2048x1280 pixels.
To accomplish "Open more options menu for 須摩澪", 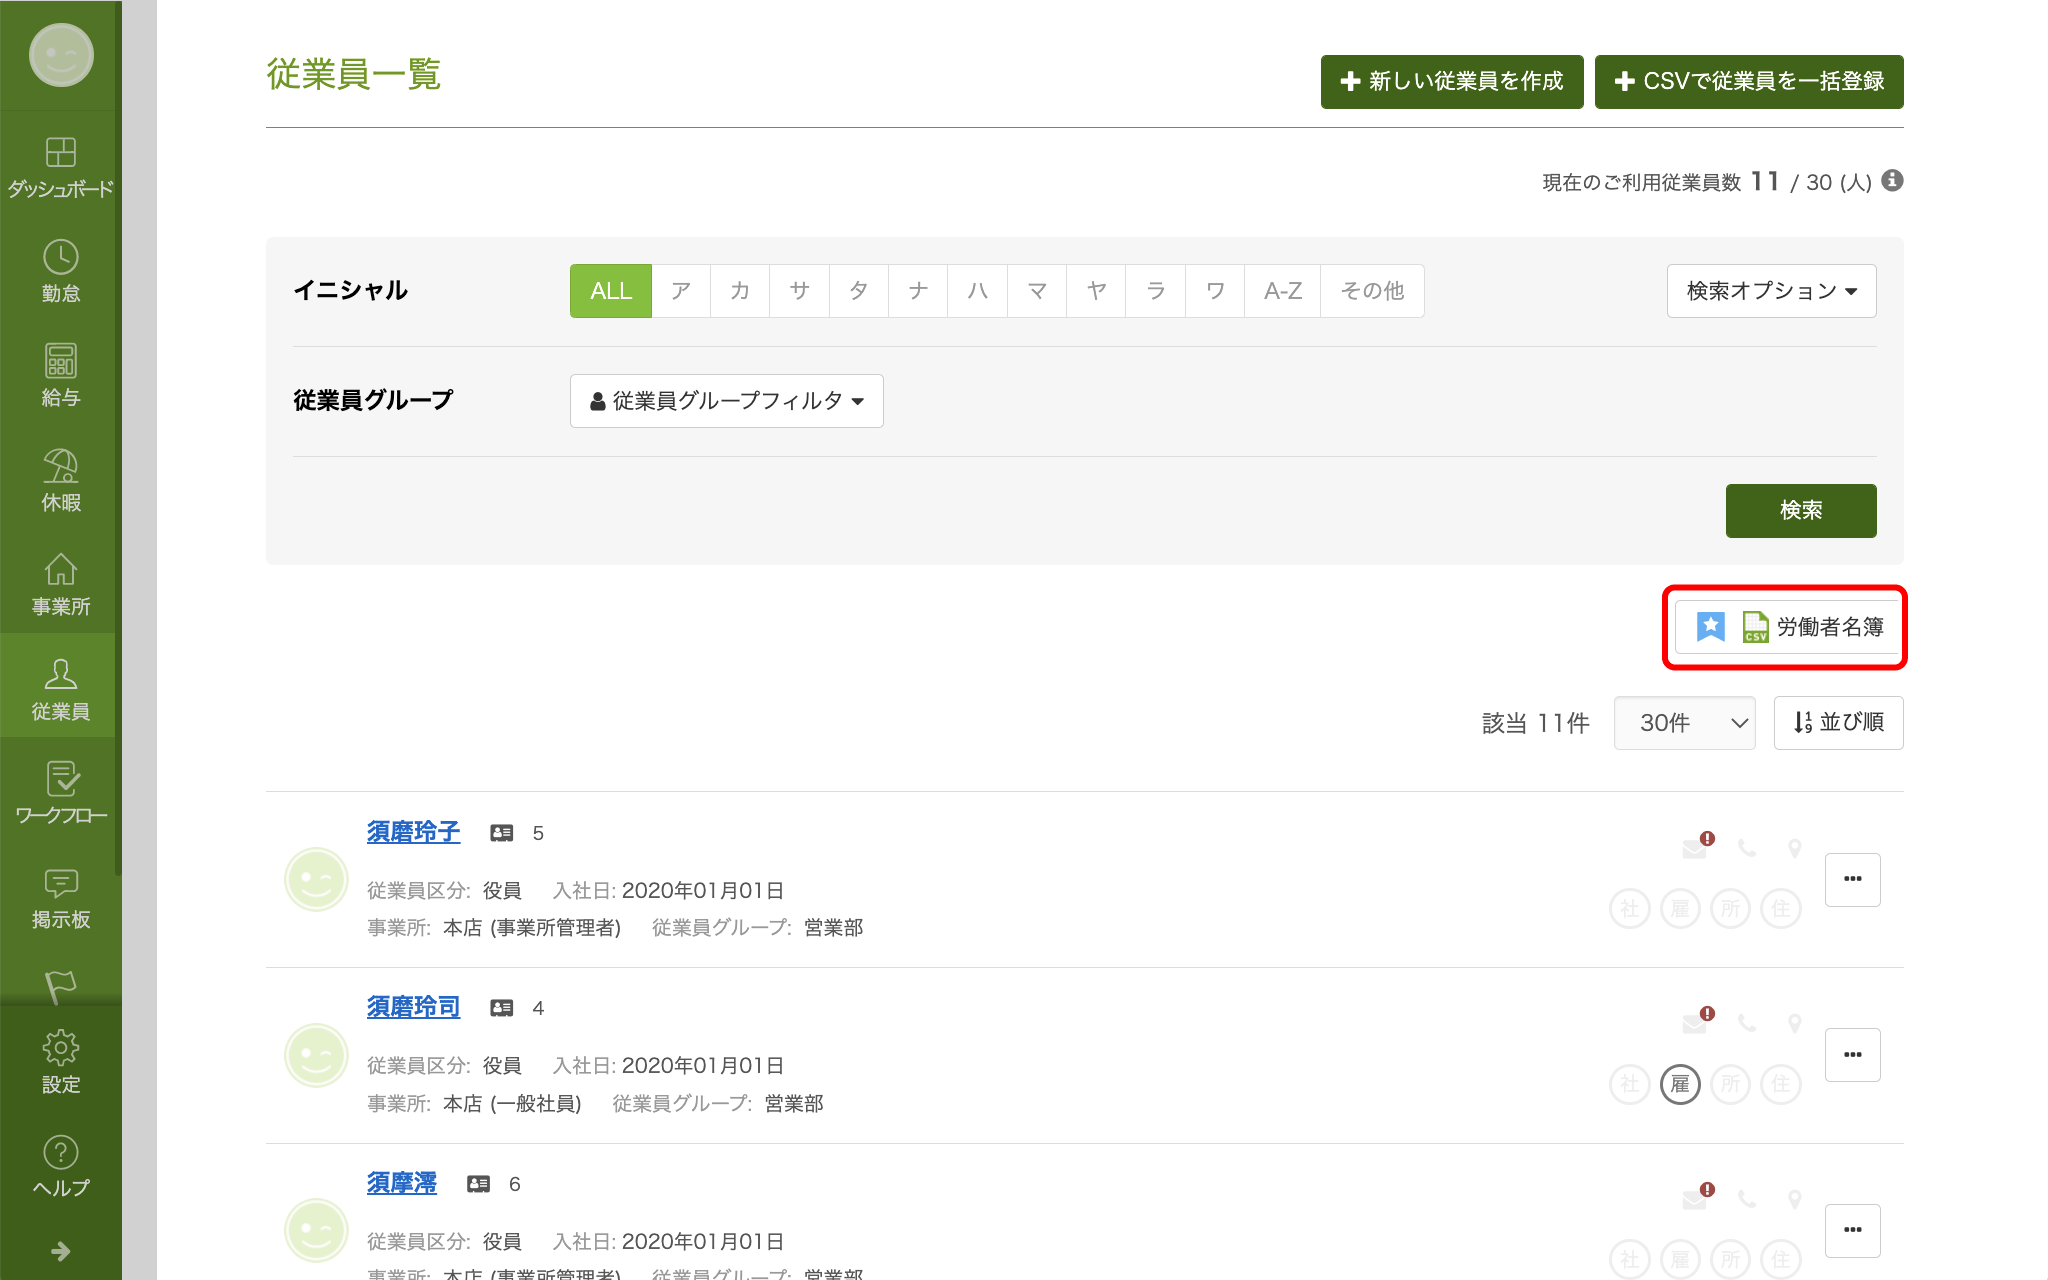I will tap(1852, 1231).
